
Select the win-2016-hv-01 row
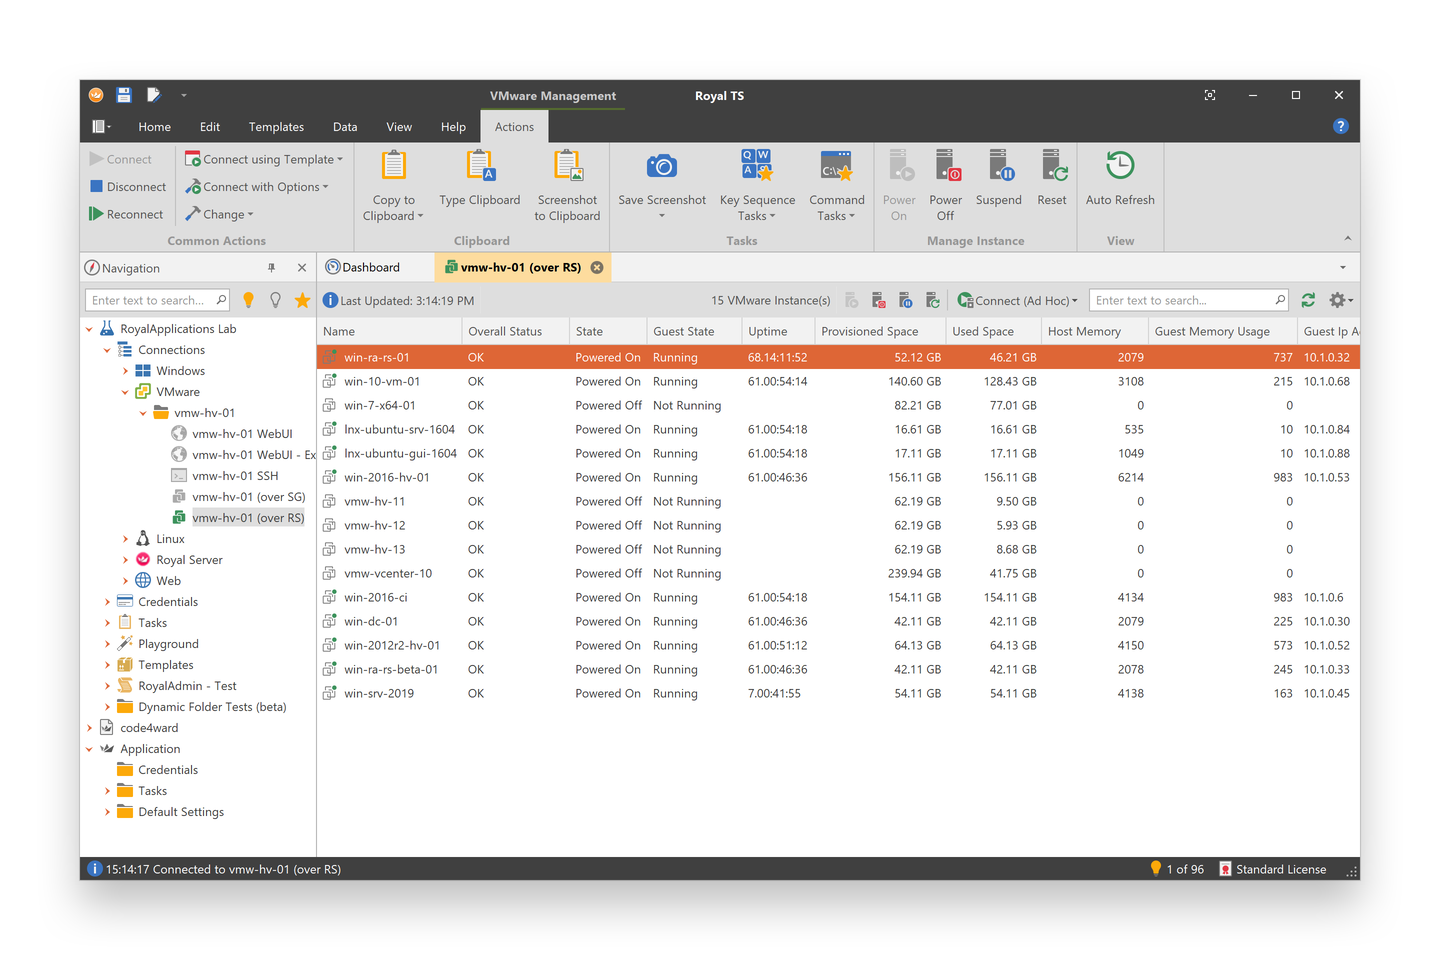387,478
